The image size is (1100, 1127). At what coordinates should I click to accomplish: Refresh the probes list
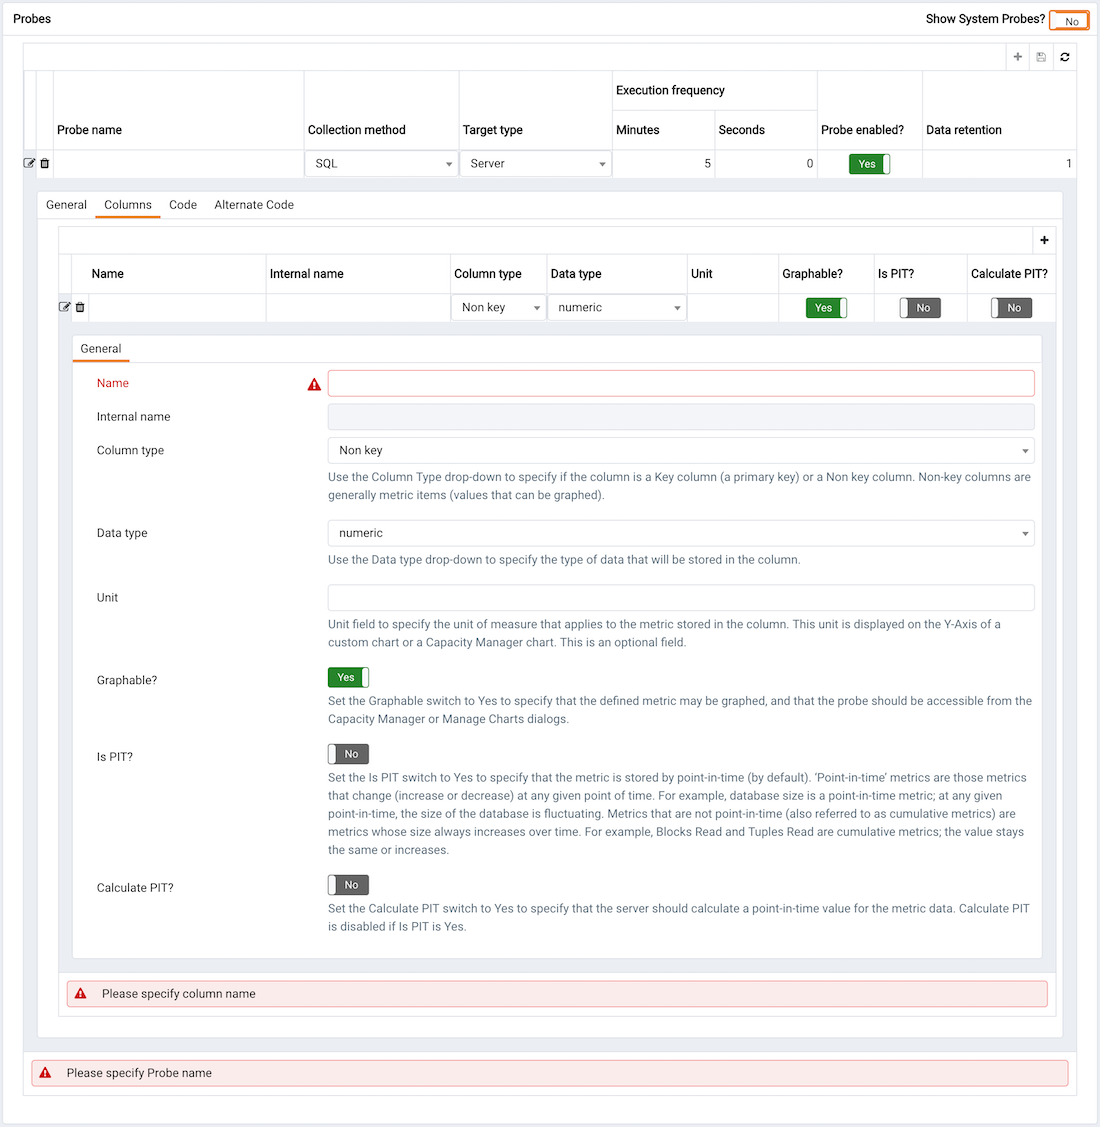[x=1065, y=57]
